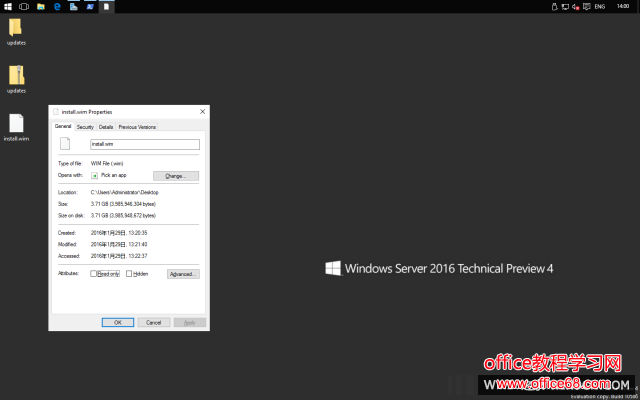This screenshot has width=640, height=400.
Task: Switch to the Security tab
Action: click(85, 127)
